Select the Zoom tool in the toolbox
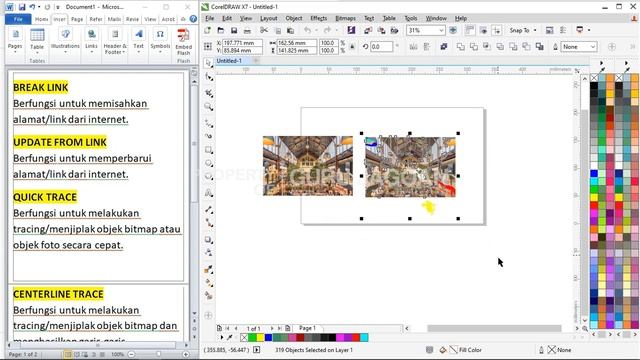This screenshot has height=360, width=640. [209, 107]
